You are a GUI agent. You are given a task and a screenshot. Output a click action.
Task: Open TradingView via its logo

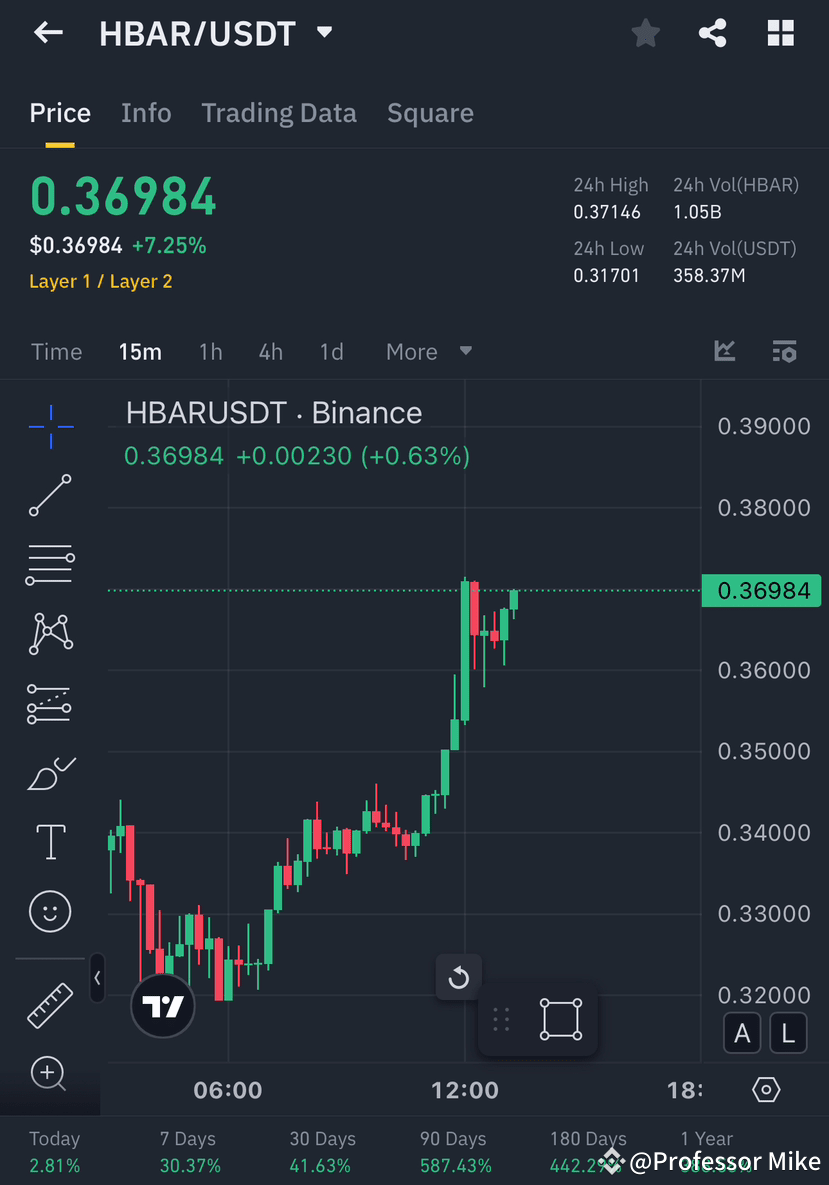162,1006
